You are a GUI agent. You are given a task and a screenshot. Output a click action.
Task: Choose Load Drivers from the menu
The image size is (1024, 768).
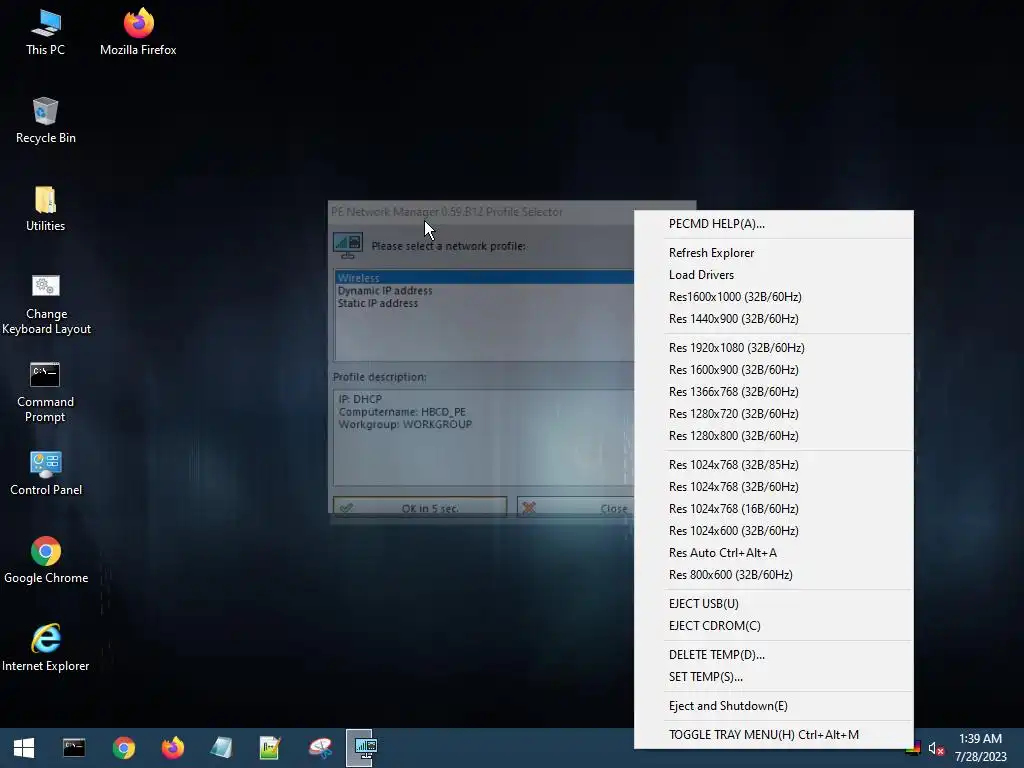pyautogui.click(x=774, y=275)
